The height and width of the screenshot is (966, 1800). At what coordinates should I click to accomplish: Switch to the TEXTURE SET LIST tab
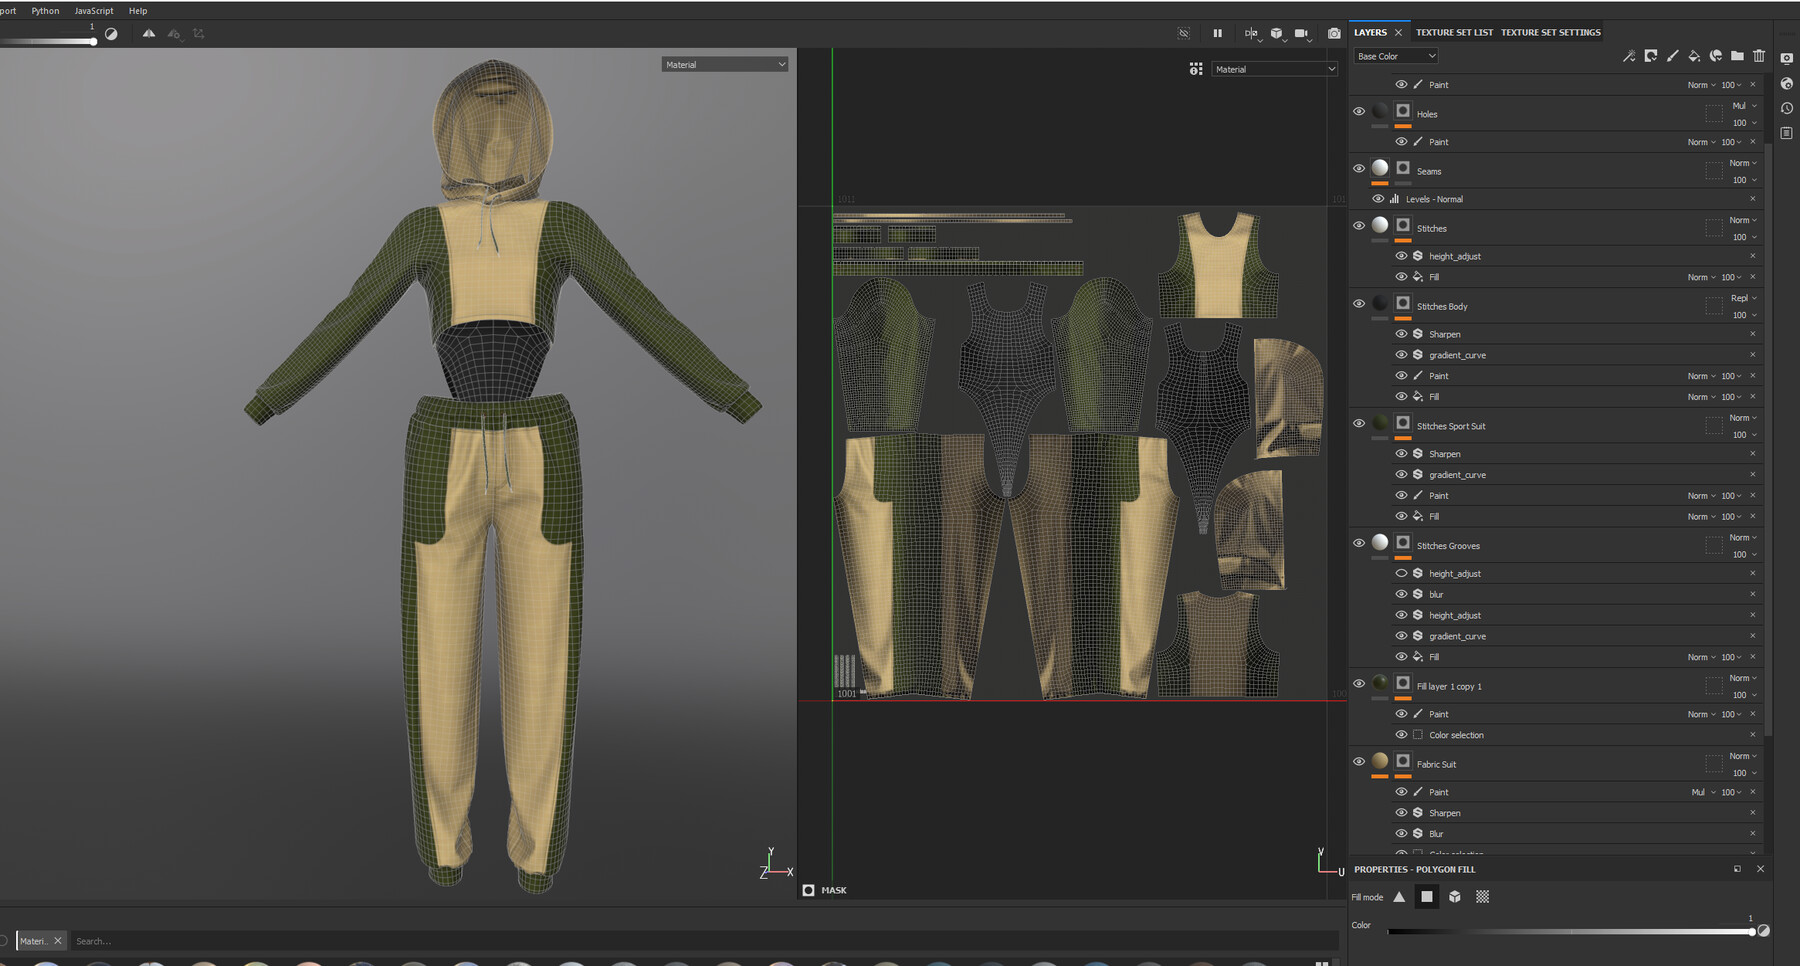pyautogui.click(x=1454, y=31)
